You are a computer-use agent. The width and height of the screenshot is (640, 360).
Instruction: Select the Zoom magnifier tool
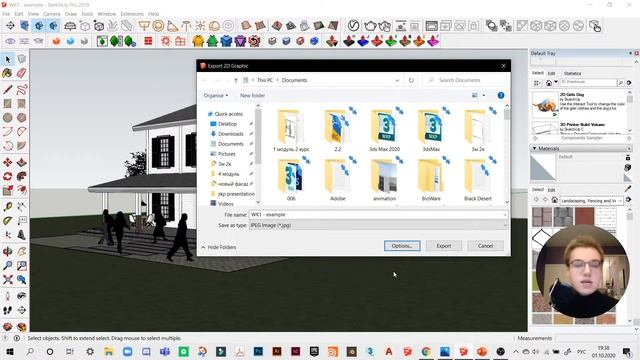point(7,266)
